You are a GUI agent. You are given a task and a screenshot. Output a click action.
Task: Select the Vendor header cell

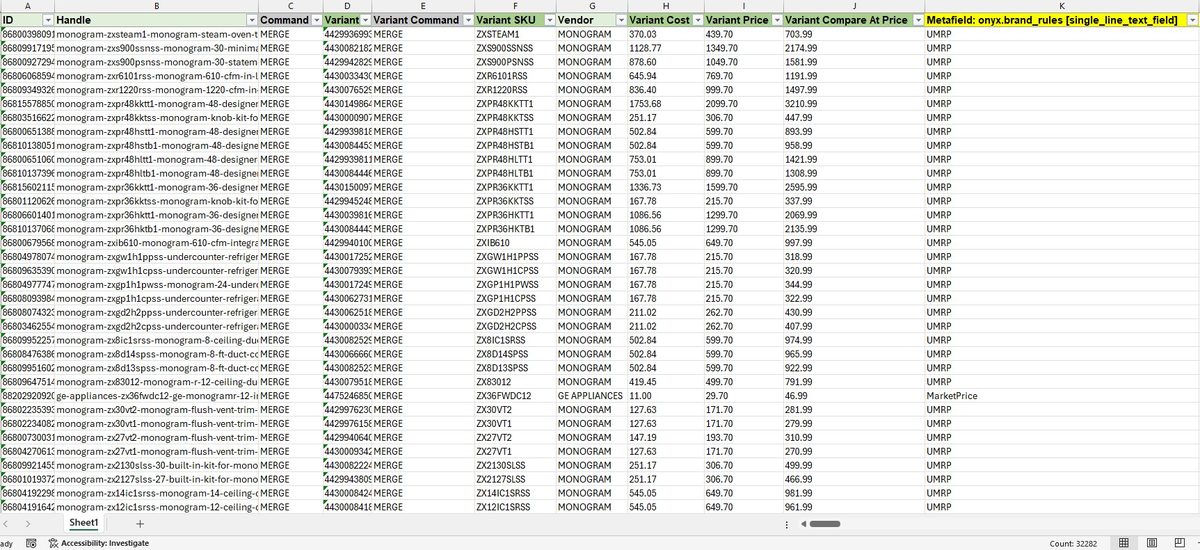click(x=590, y=20)
